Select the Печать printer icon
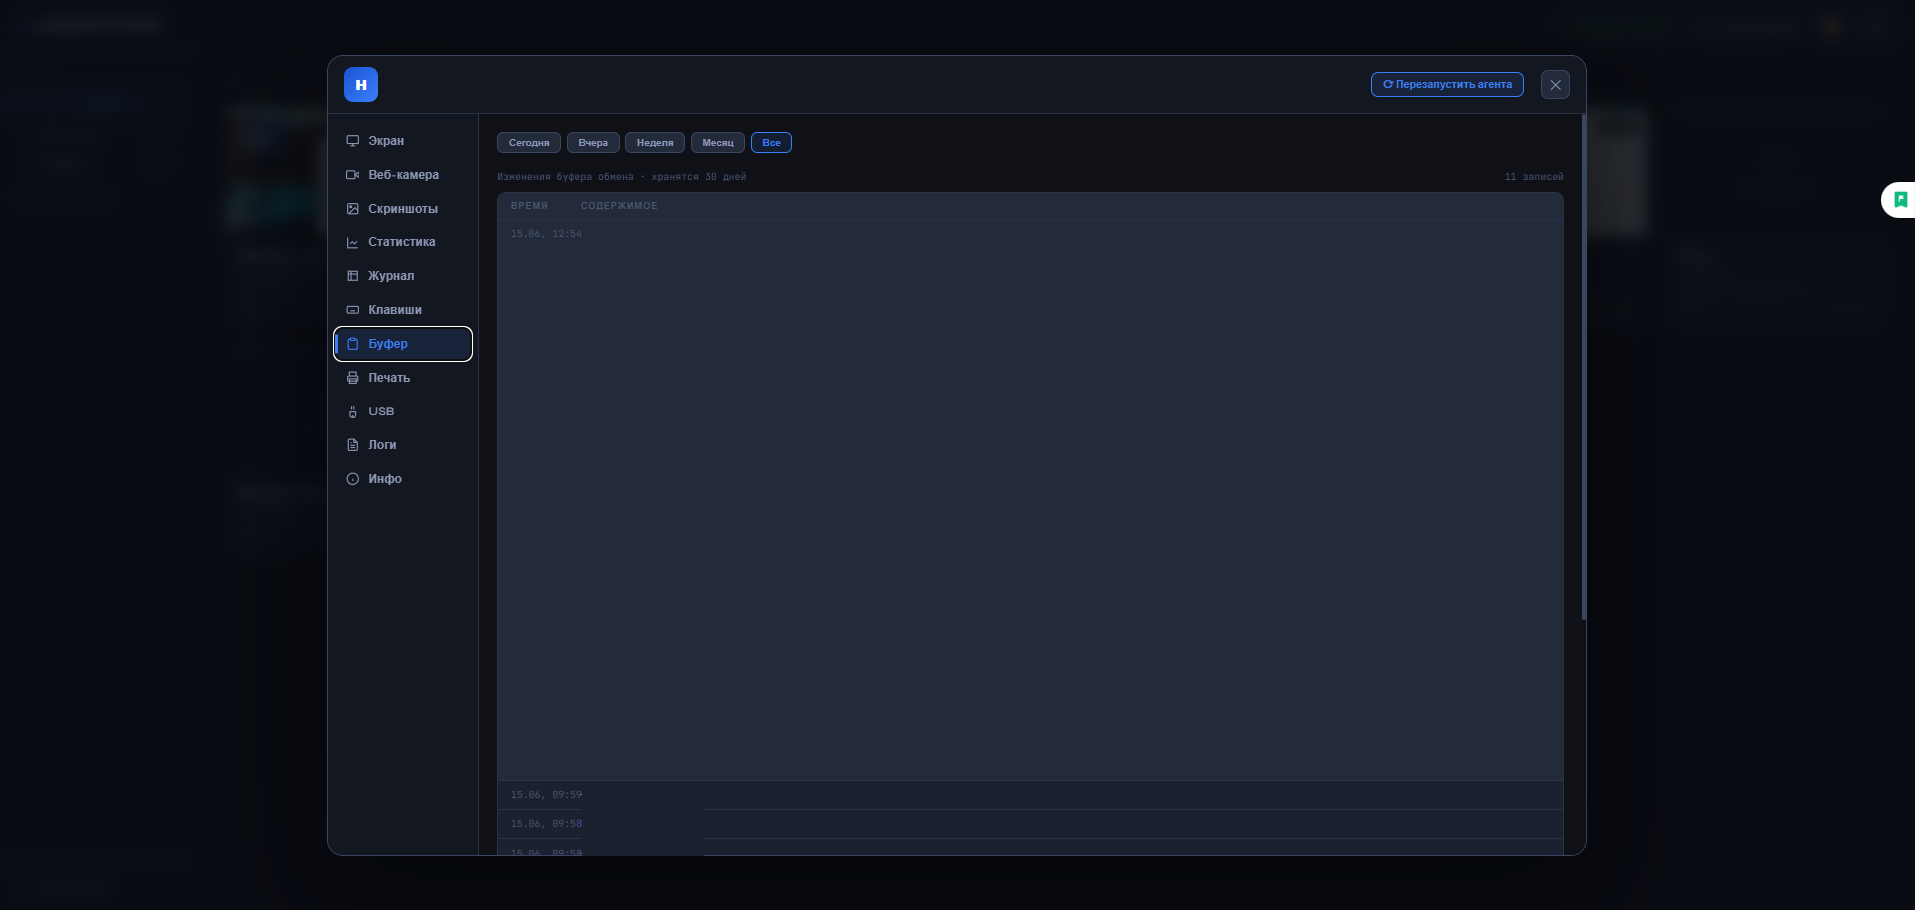 pyautogui.click(x=352, y=378)
